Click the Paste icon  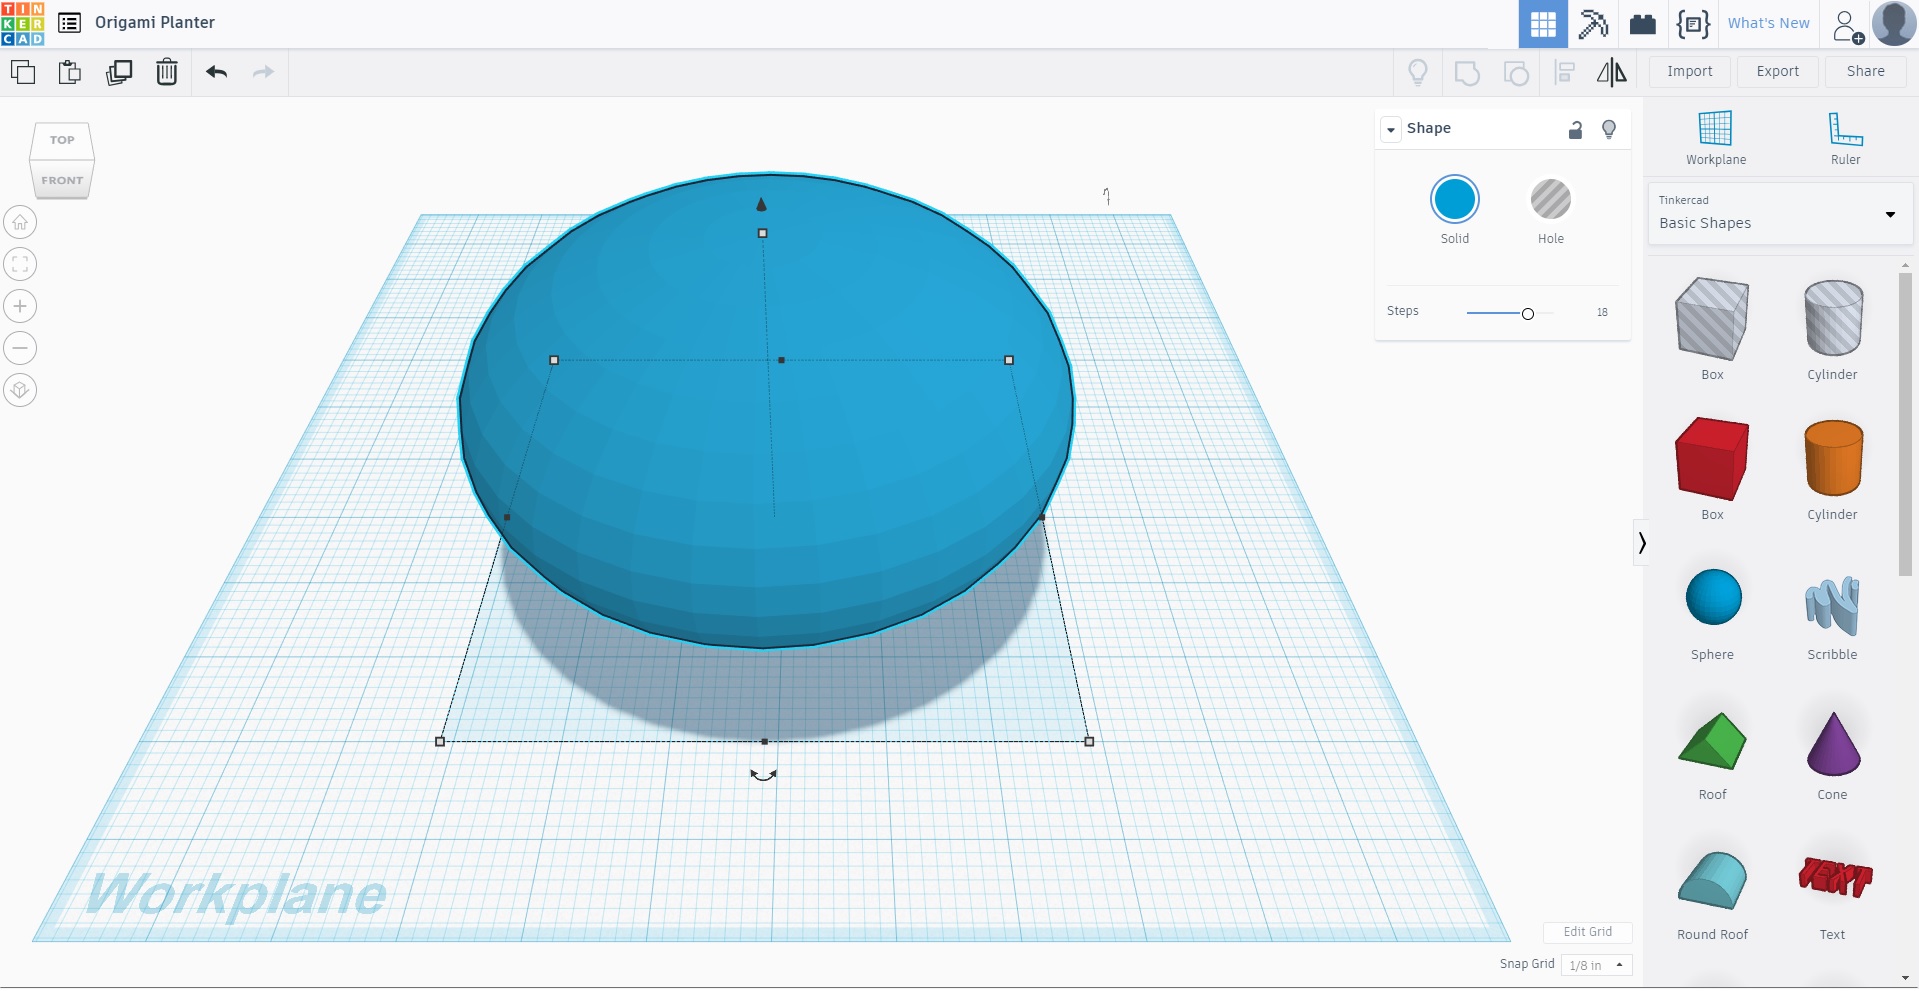(70, 72)
